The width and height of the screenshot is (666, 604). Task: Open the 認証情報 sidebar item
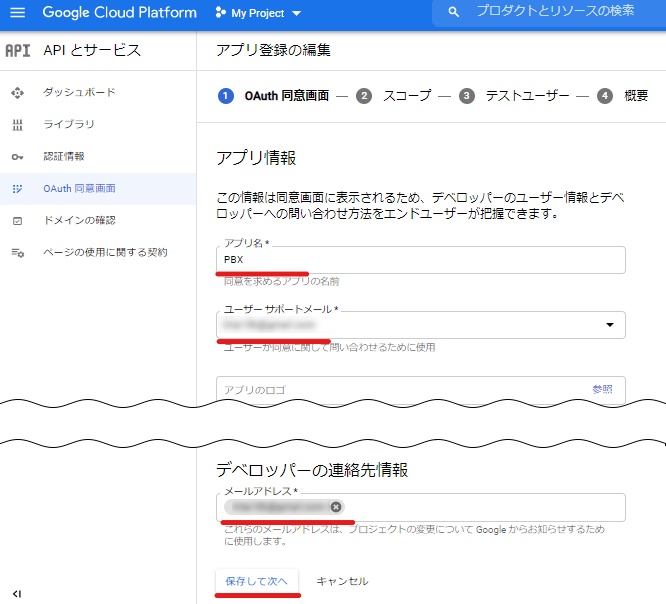coord(64,157)
